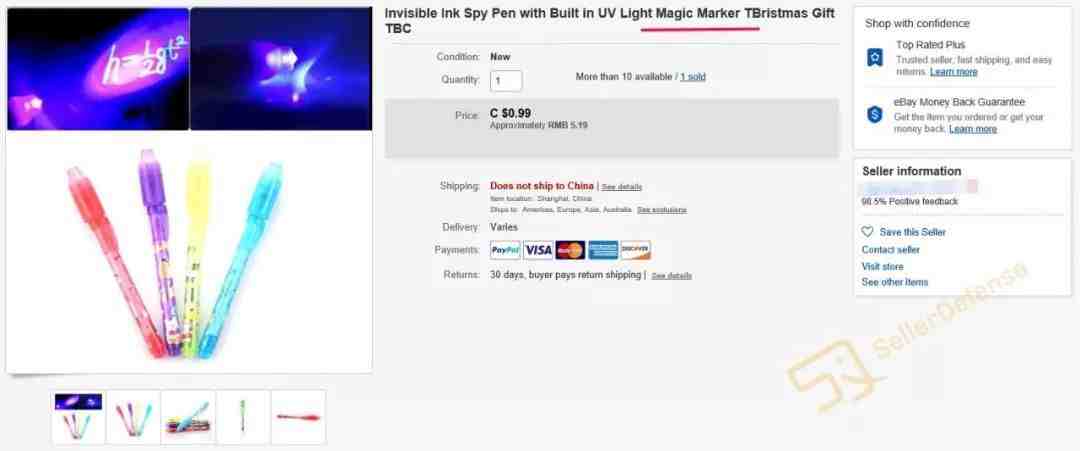The height and width of the screenshot is (451, 1080).
Task: Click the heart icon beside Save this Seller
Action: tap(867, 232)
